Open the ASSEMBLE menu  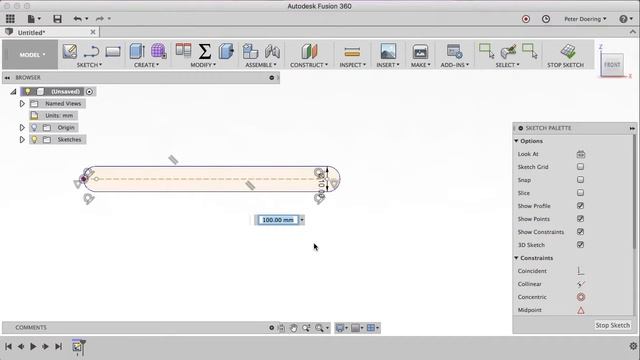click(x=261, y=65)
